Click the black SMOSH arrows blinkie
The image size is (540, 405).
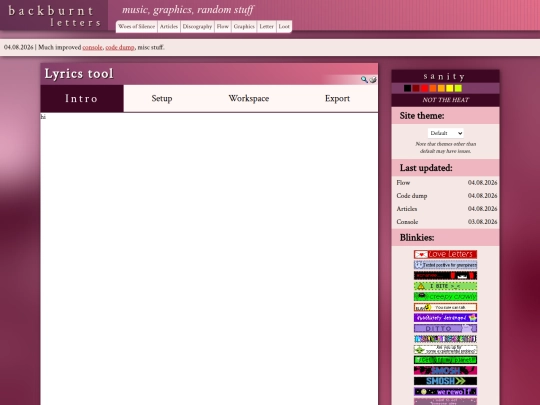pyautogui.click(x=445, y=381)
